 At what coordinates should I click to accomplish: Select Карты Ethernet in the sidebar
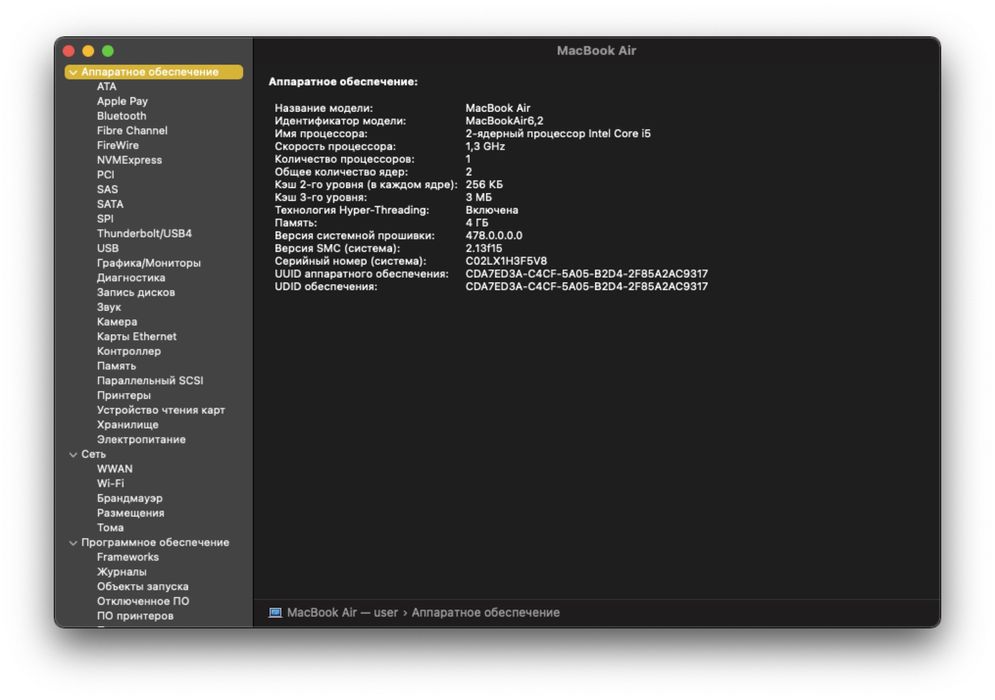136,336
